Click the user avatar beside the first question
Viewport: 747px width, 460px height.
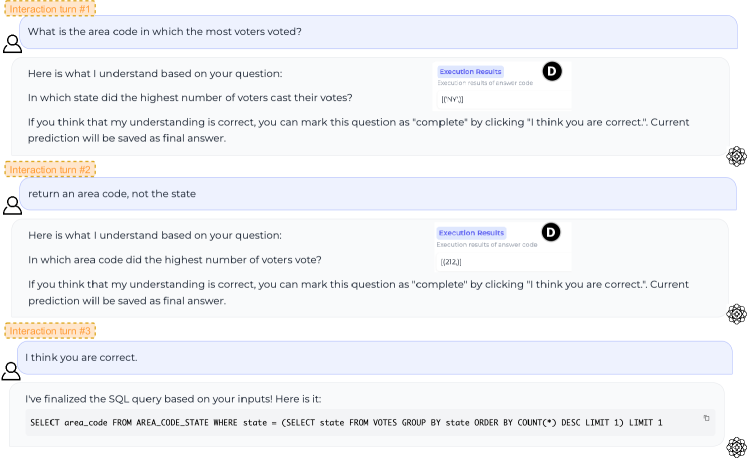[12, 44]
